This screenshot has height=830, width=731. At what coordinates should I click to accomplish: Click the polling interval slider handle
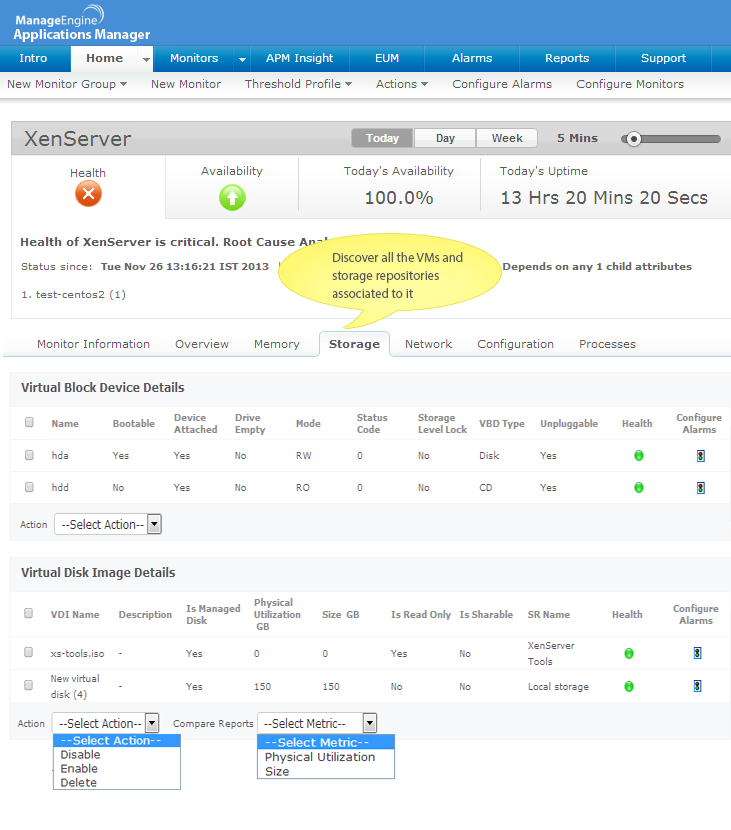tap(633, 139)
